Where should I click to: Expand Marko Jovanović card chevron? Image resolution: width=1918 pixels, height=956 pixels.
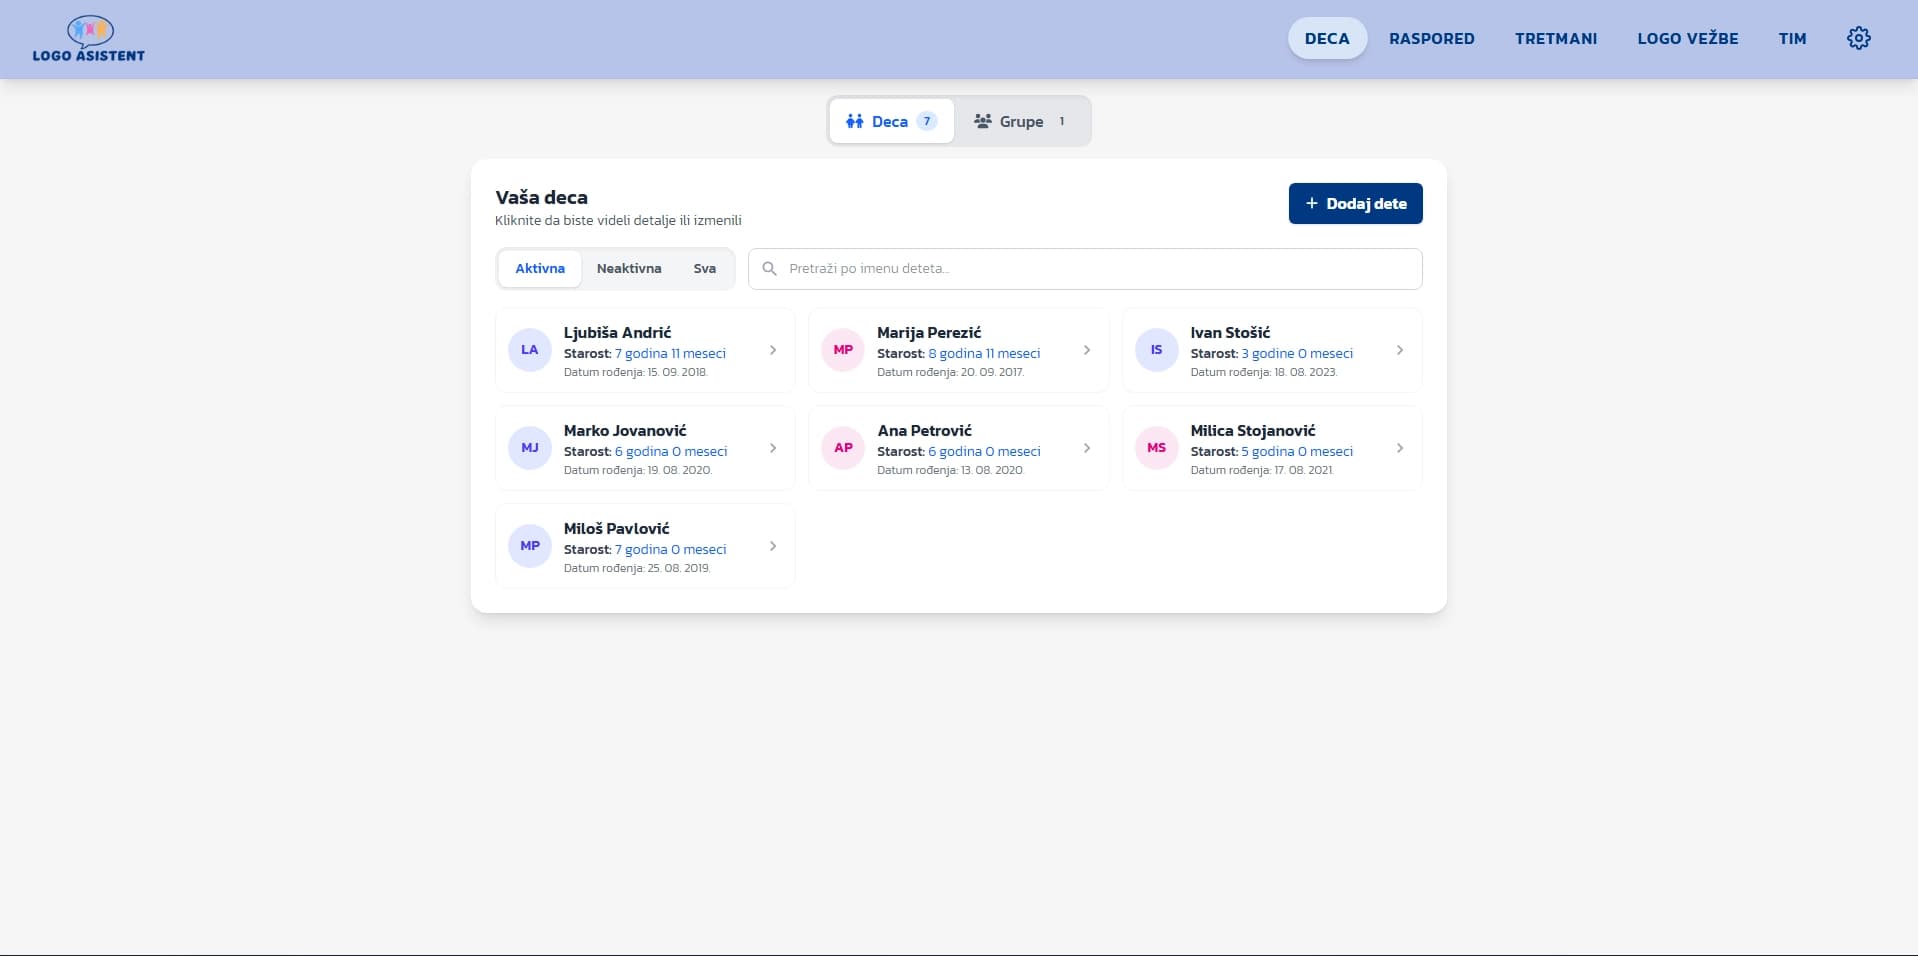[x=773, y=448]
